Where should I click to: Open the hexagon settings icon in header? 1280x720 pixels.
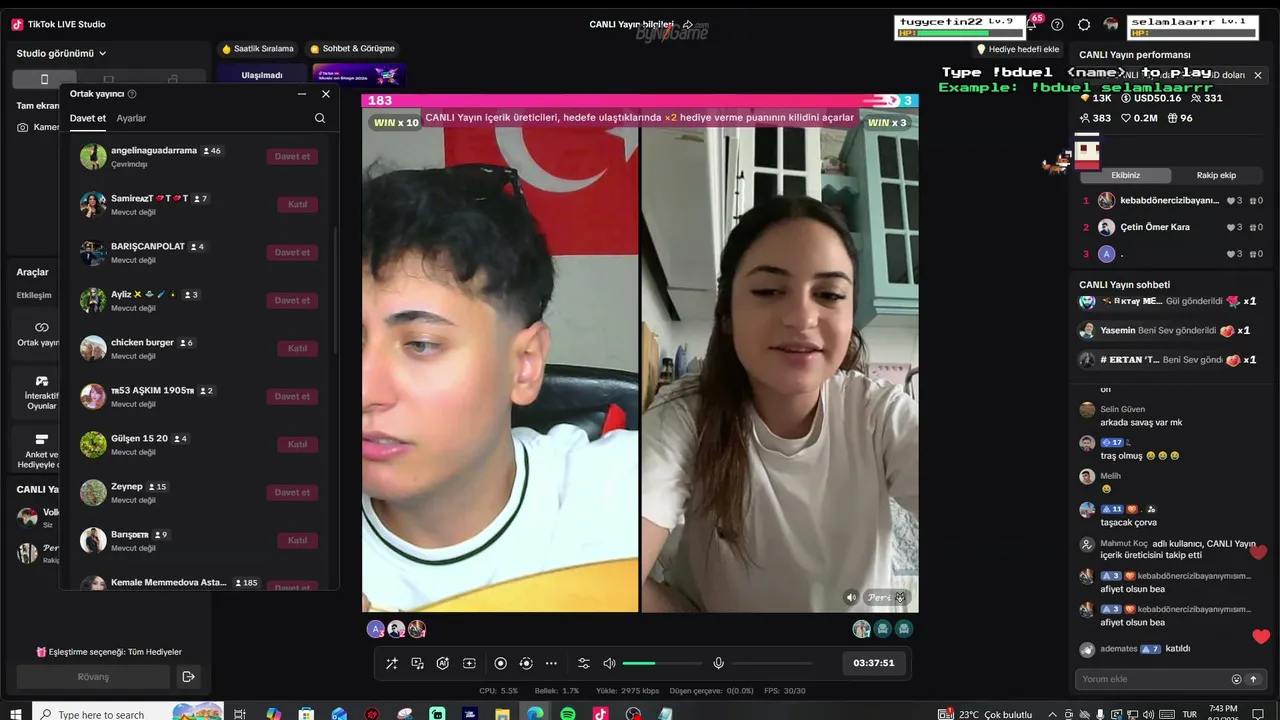pyautogui.click(x=1084, y=24)
